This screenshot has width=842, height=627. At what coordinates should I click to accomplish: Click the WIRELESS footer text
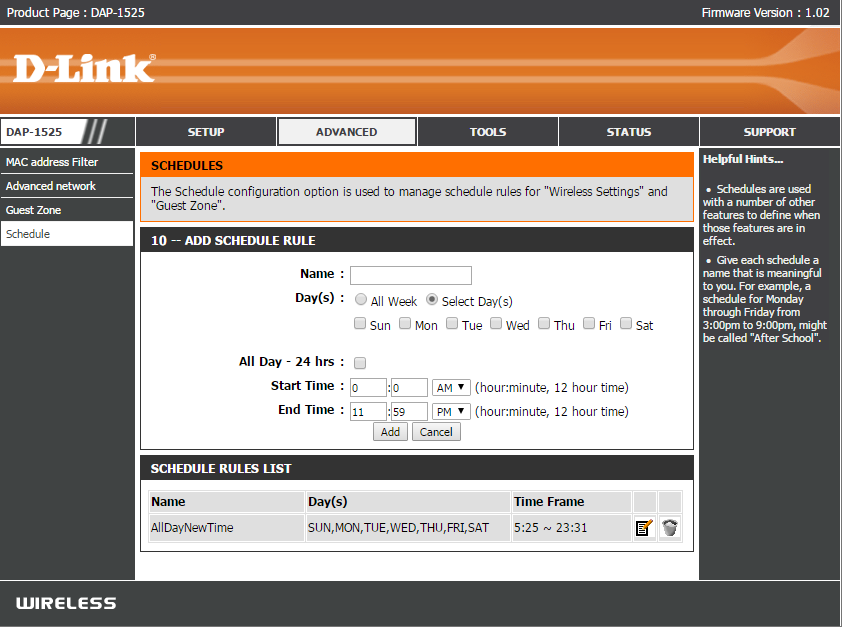66,603
